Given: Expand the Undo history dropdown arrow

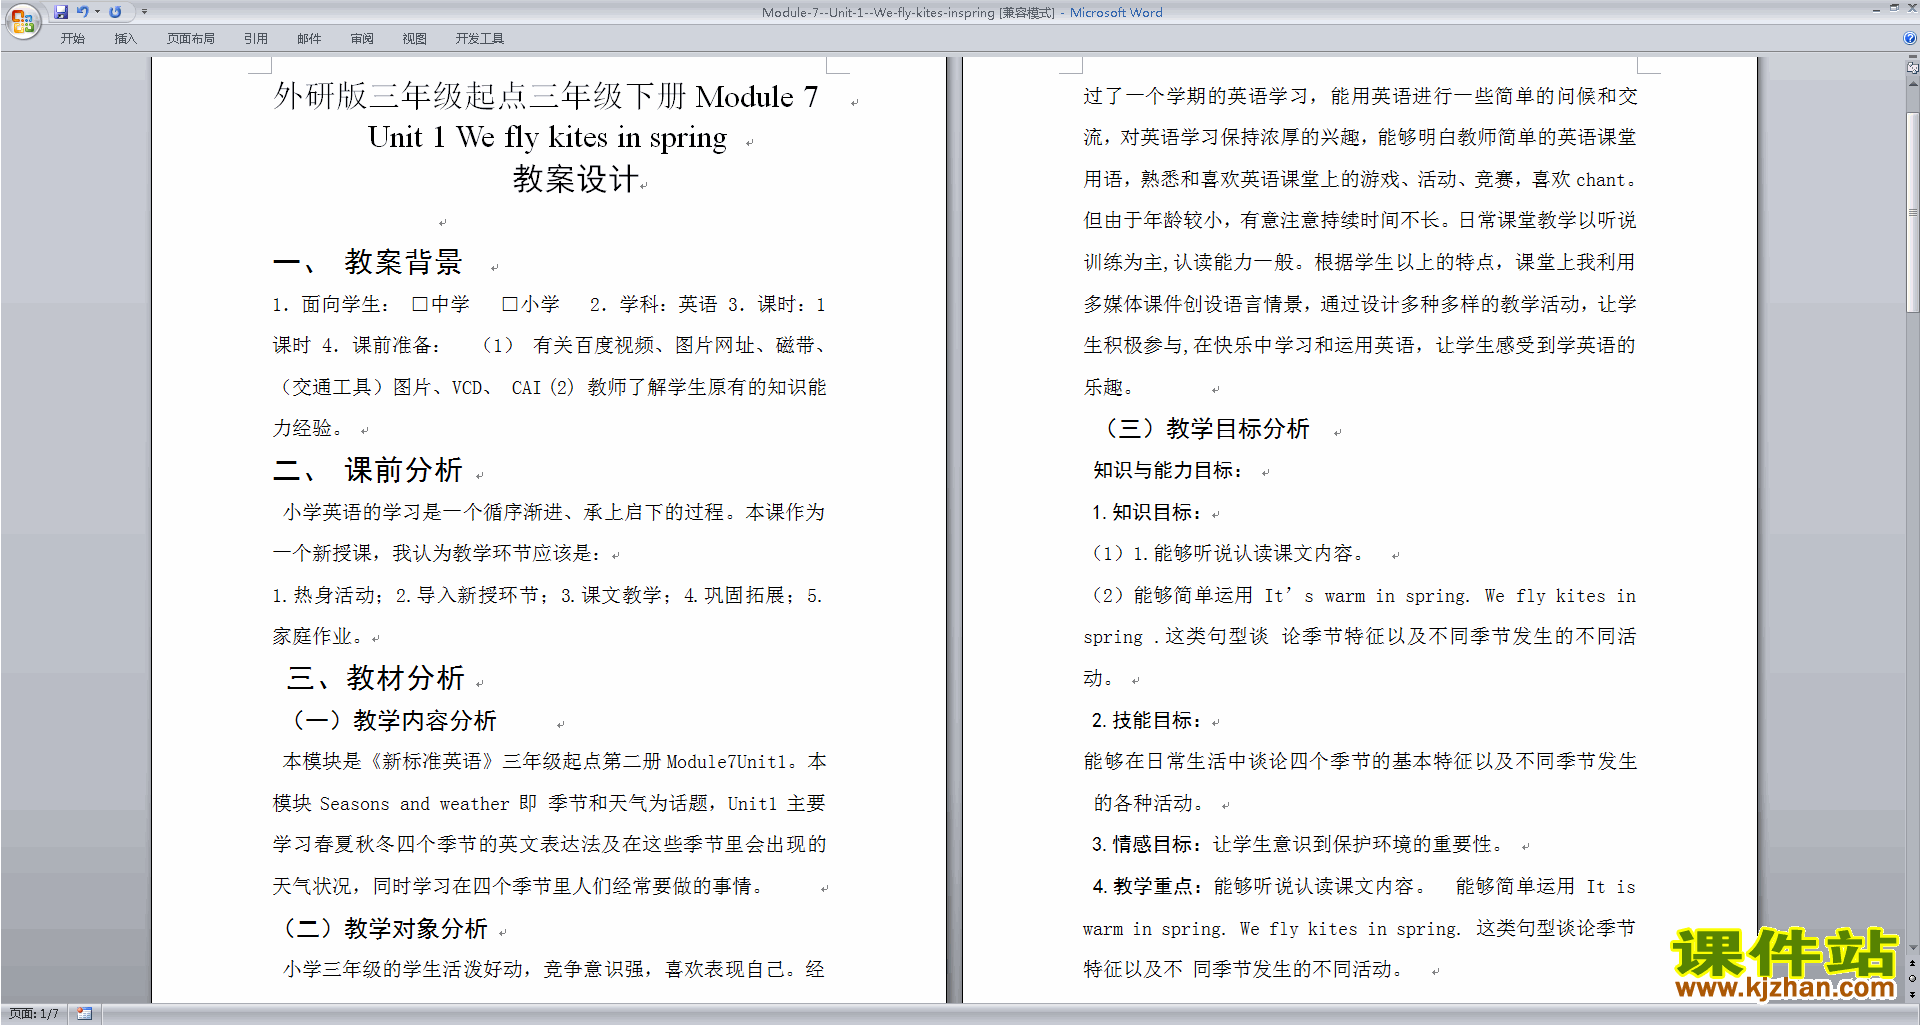Looking at the screenshot, I should click(97, 12).
